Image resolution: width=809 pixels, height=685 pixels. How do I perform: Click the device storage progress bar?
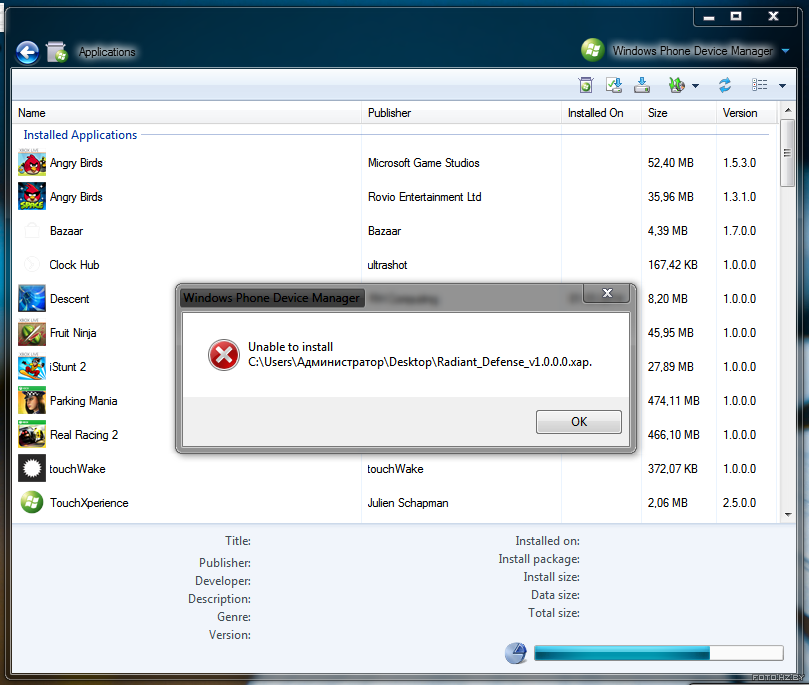point(659,653)
